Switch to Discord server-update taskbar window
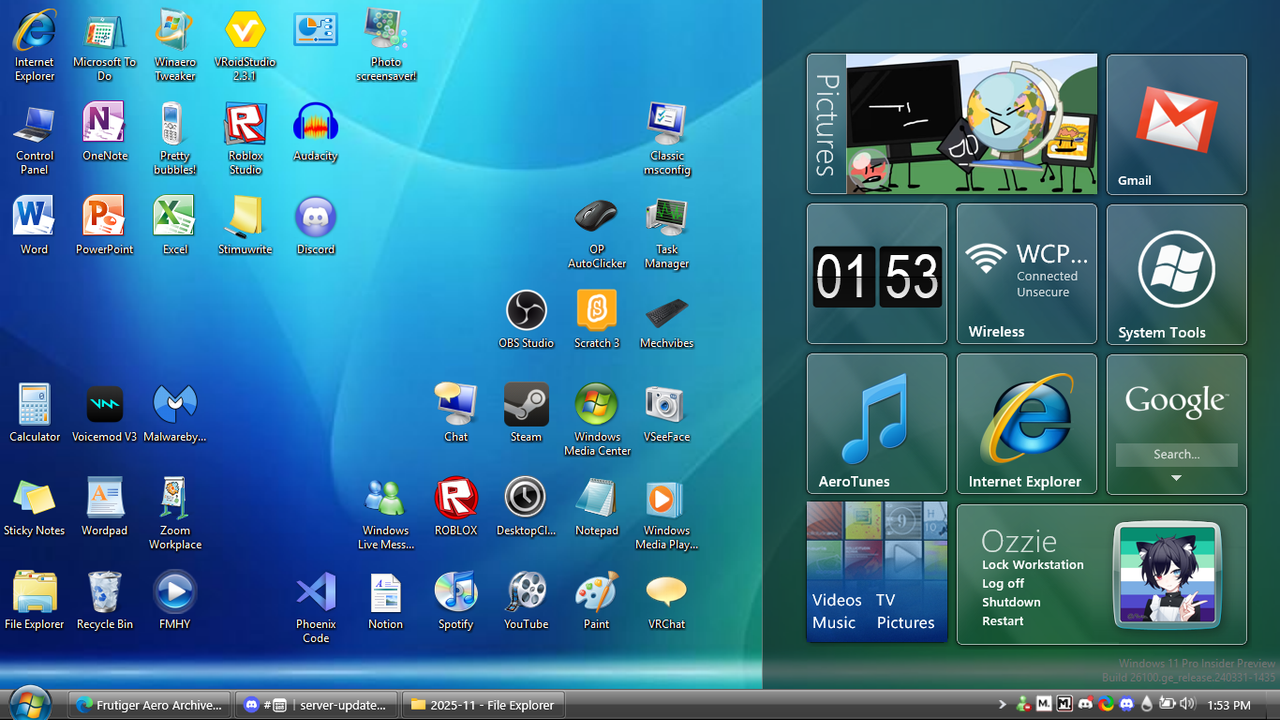The width and height of the screenshot is (1280, 720). coord(316,705)
